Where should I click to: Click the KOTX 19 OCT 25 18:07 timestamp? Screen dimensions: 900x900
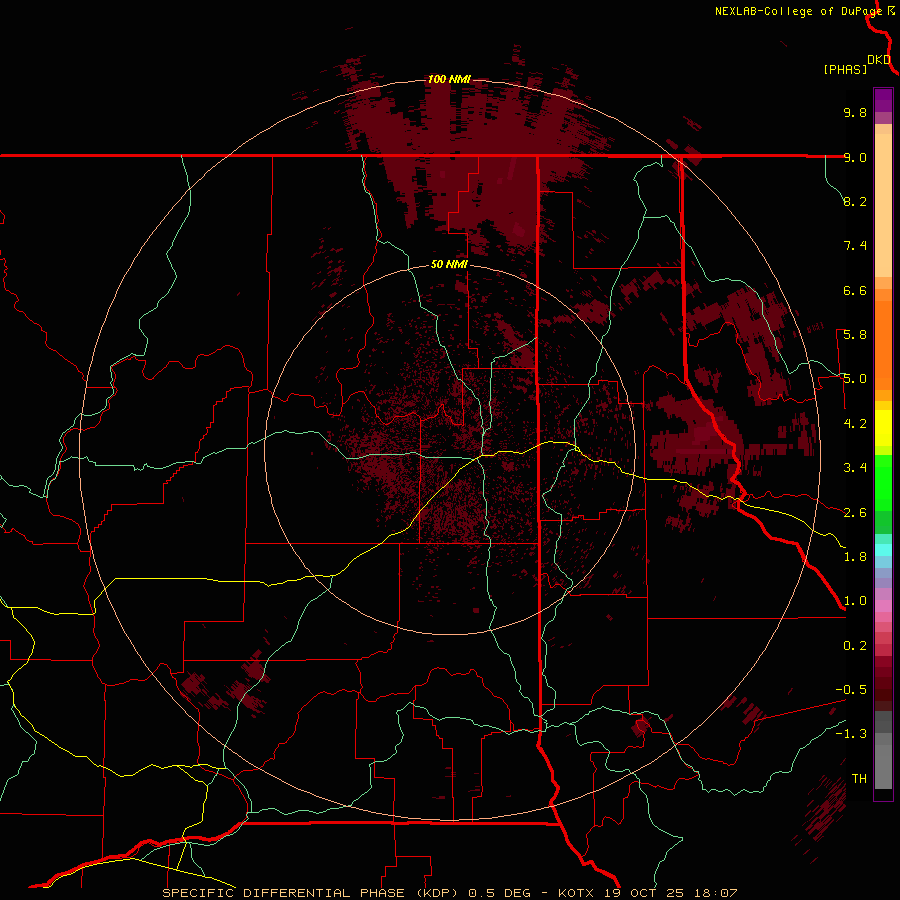click(x=647, y=893)
